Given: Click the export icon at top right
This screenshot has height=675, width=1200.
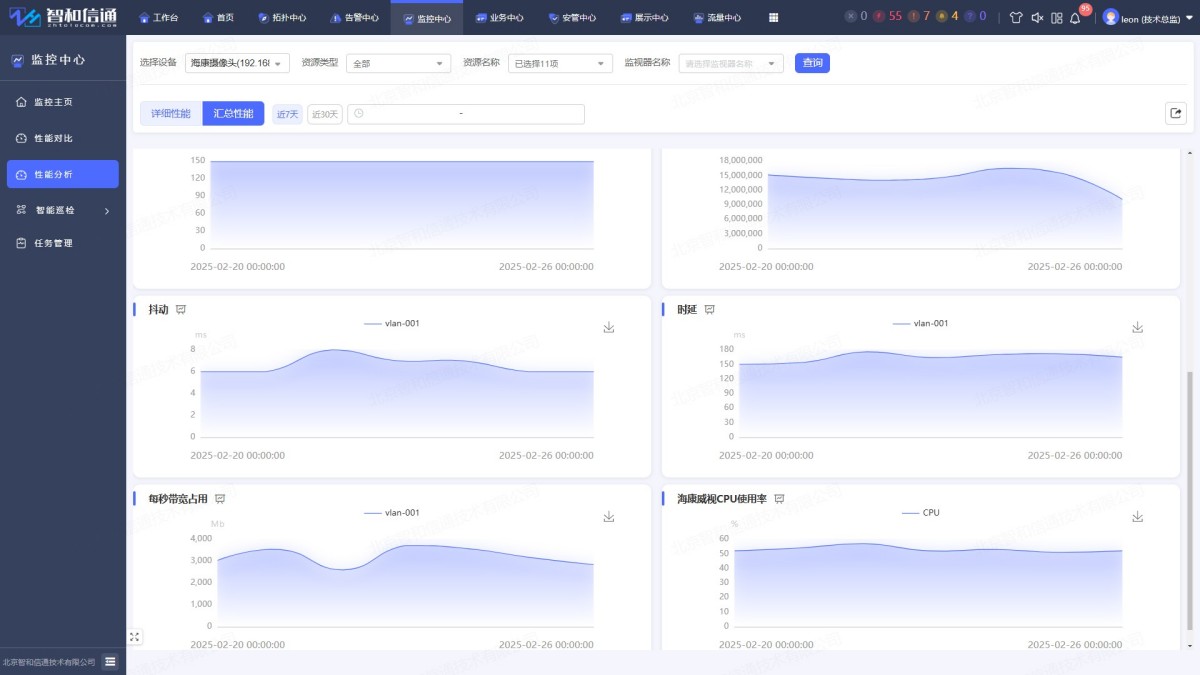Looking at the screenshot, I should (1175, 113).
